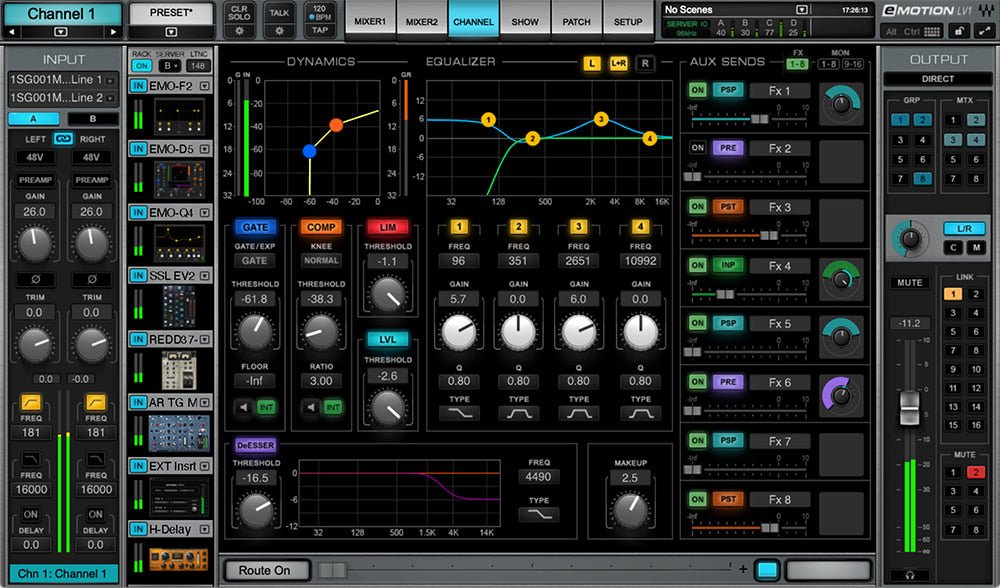Toggle the COMP section on/off
Image resolution: width=1000 pixels, height=588 pixels.
[321, 227]
